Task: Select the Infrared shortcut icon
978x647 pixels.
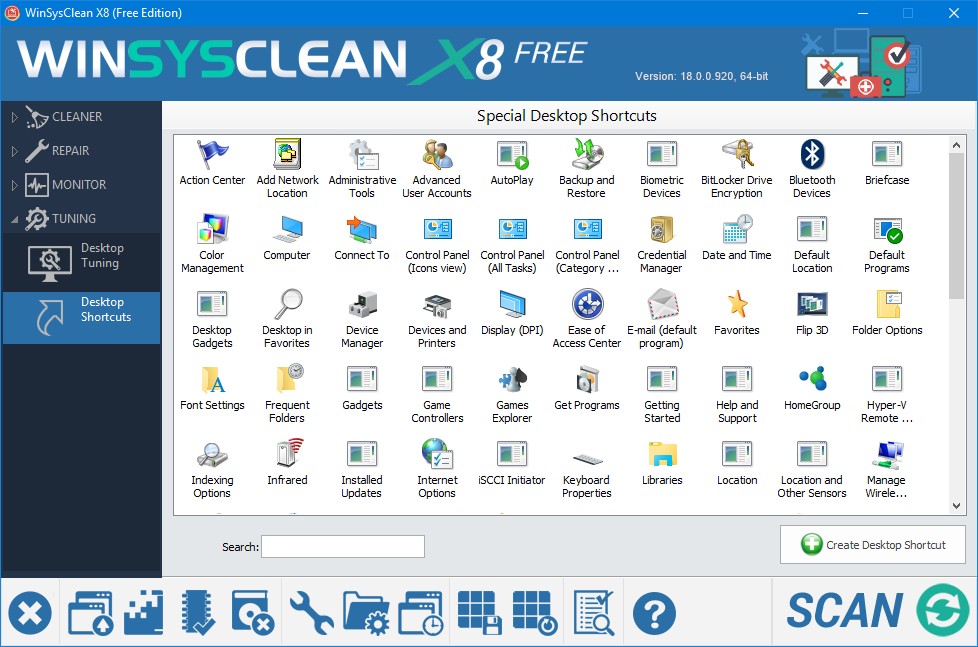Action: (x=287, y=454)
